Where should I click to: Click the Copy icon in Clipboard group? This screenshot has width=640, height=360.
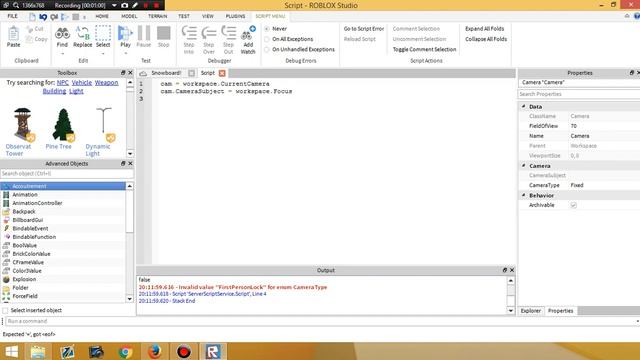click(29, 39)
